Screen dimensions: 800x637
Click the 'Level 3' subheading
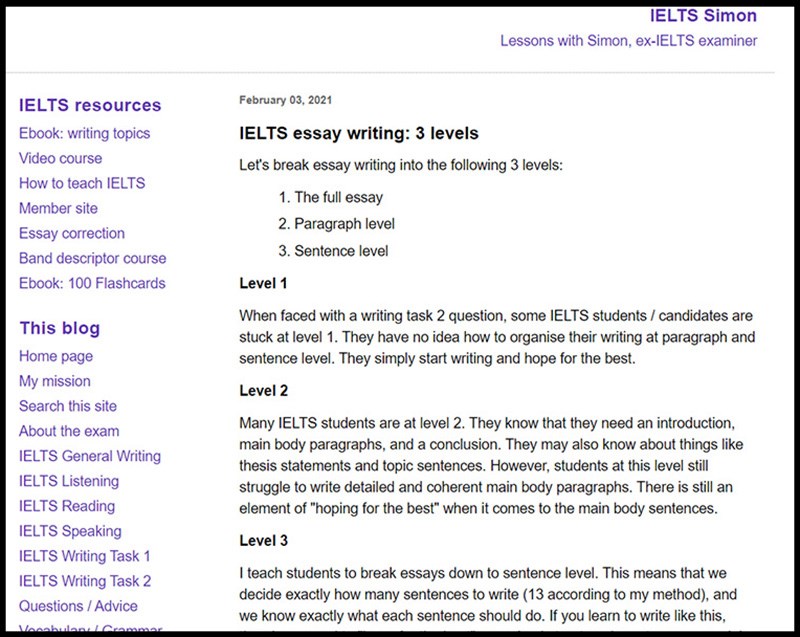(x=264, y=541)
